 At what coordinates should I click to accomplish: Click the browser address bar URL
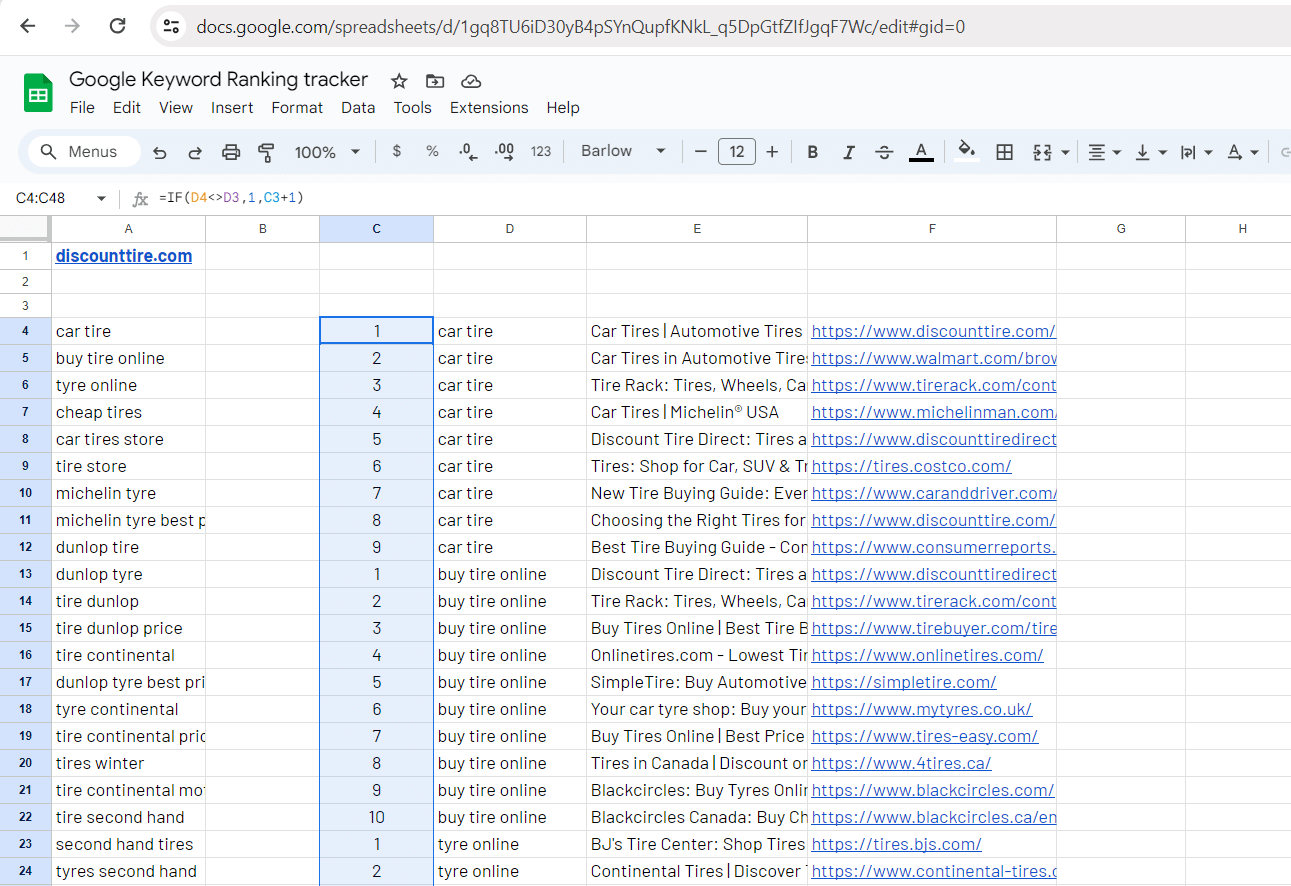tap(580, 27)
